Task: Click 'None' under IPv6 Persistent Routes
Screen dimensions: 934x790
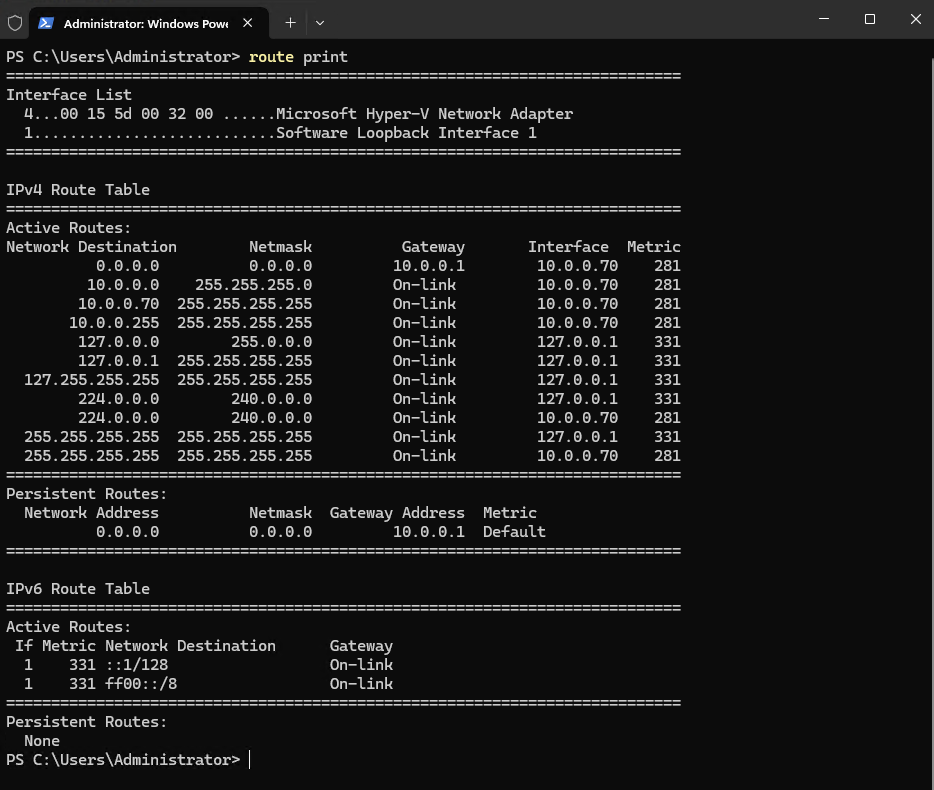Action: pyautogui.click(x=42, y=741)
